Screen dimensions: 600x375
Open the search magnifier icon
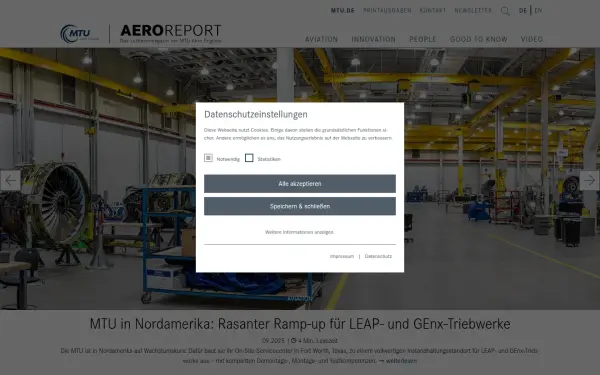coord(505,11)
